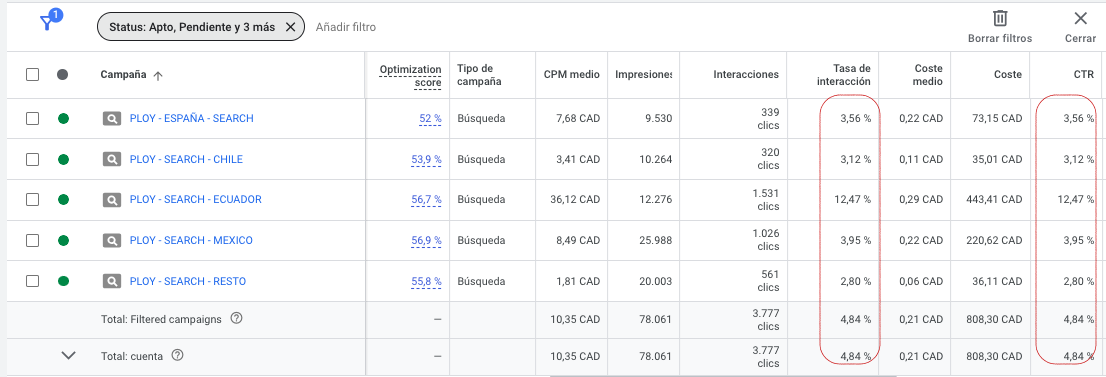Click help icon next to Total: Filtered campaigns

coord(237,318)
